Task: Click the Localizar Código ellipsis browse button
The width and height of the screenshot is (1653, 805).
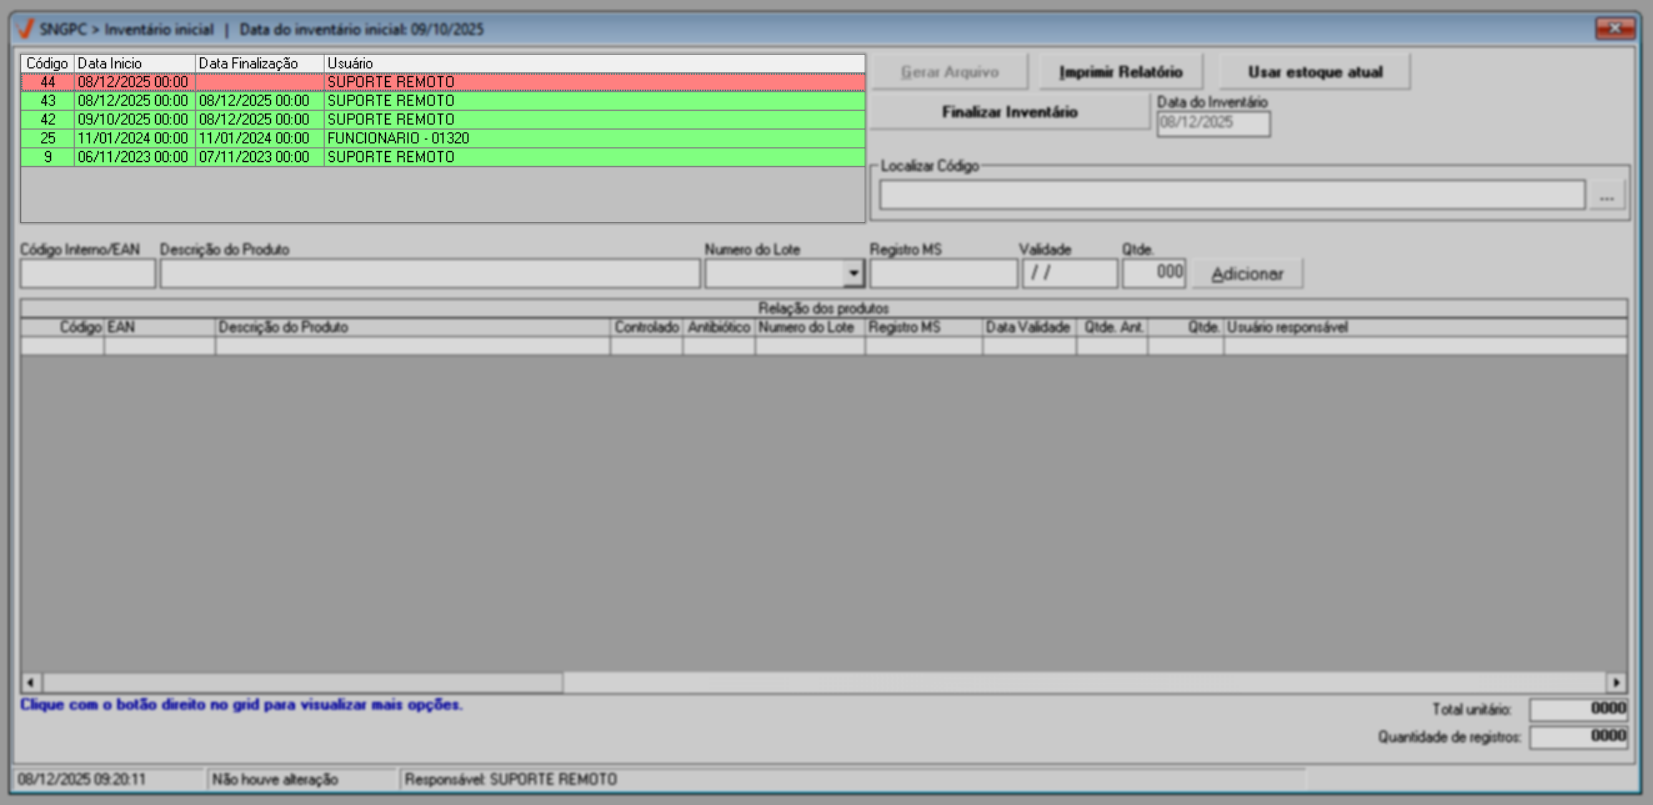Action: pos(1606,196)
